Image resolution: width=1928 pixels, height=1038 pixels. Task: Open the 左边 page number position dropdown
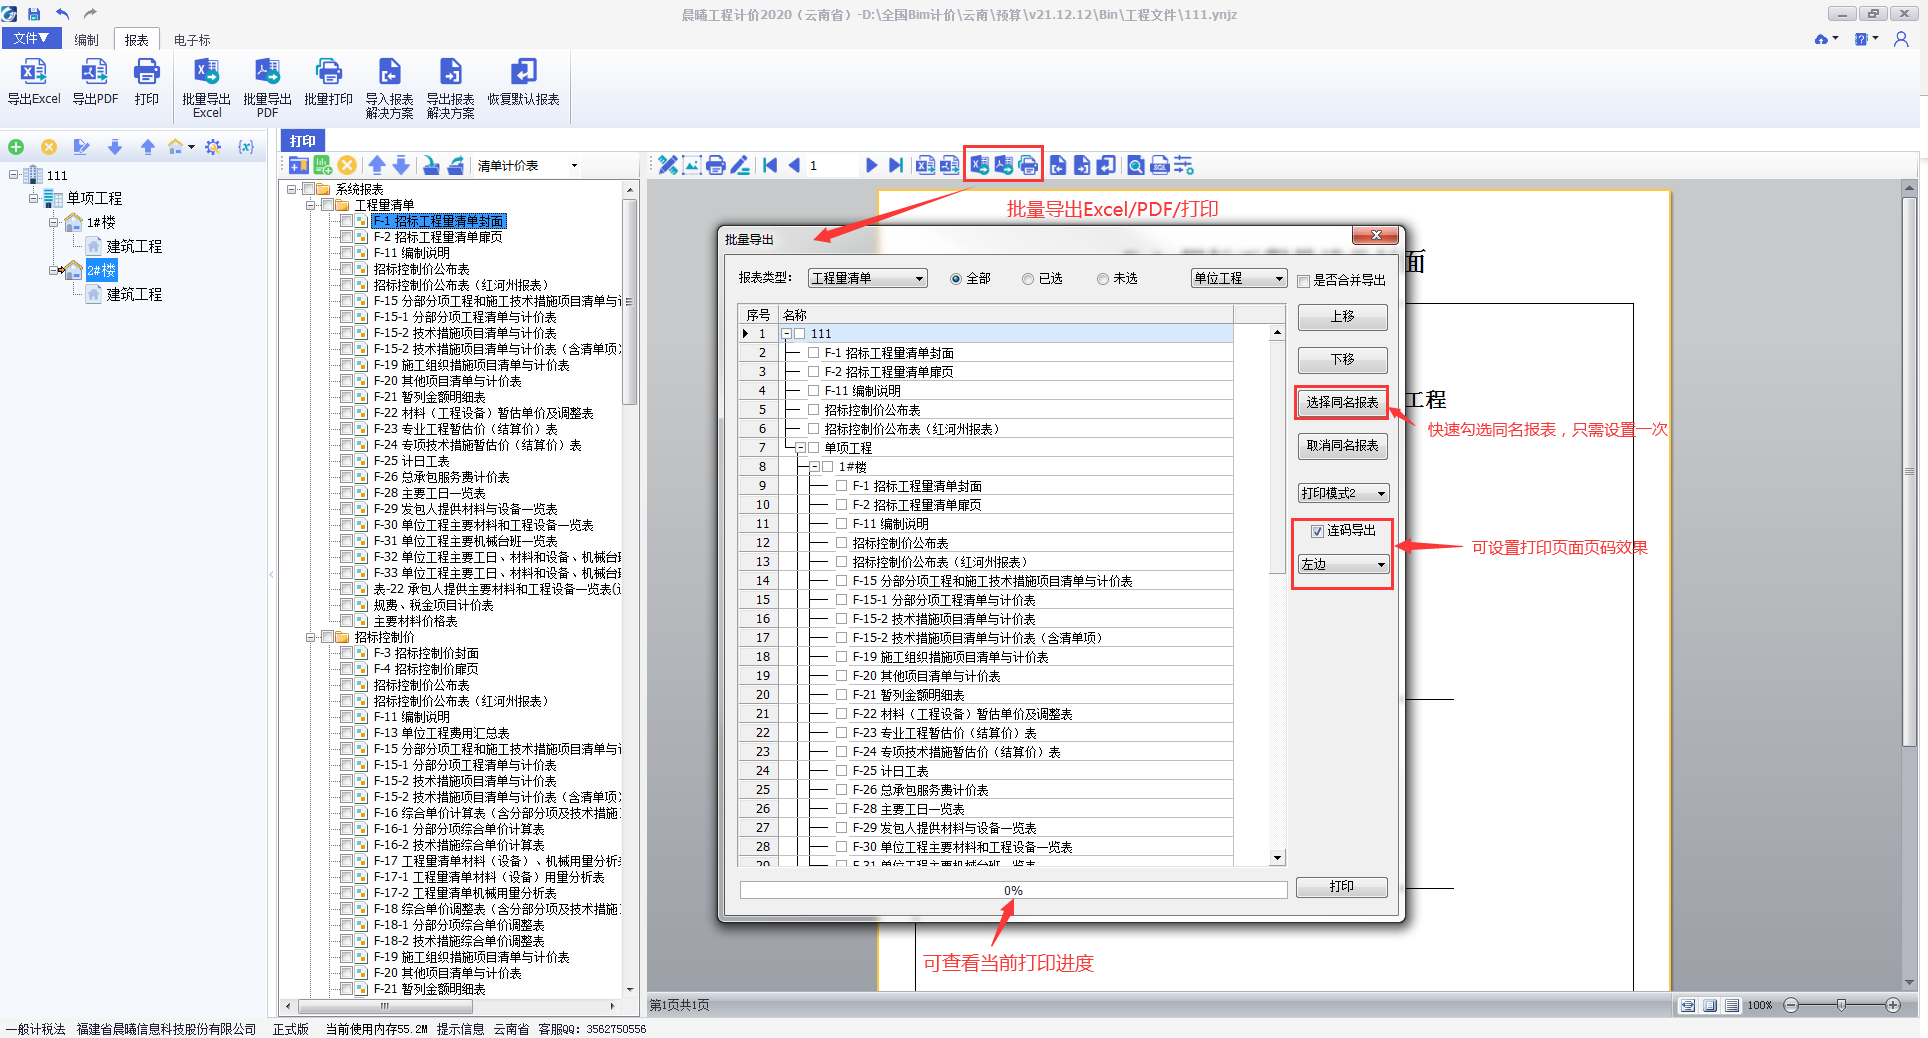pyautogui.click(x=1343, y=564)
